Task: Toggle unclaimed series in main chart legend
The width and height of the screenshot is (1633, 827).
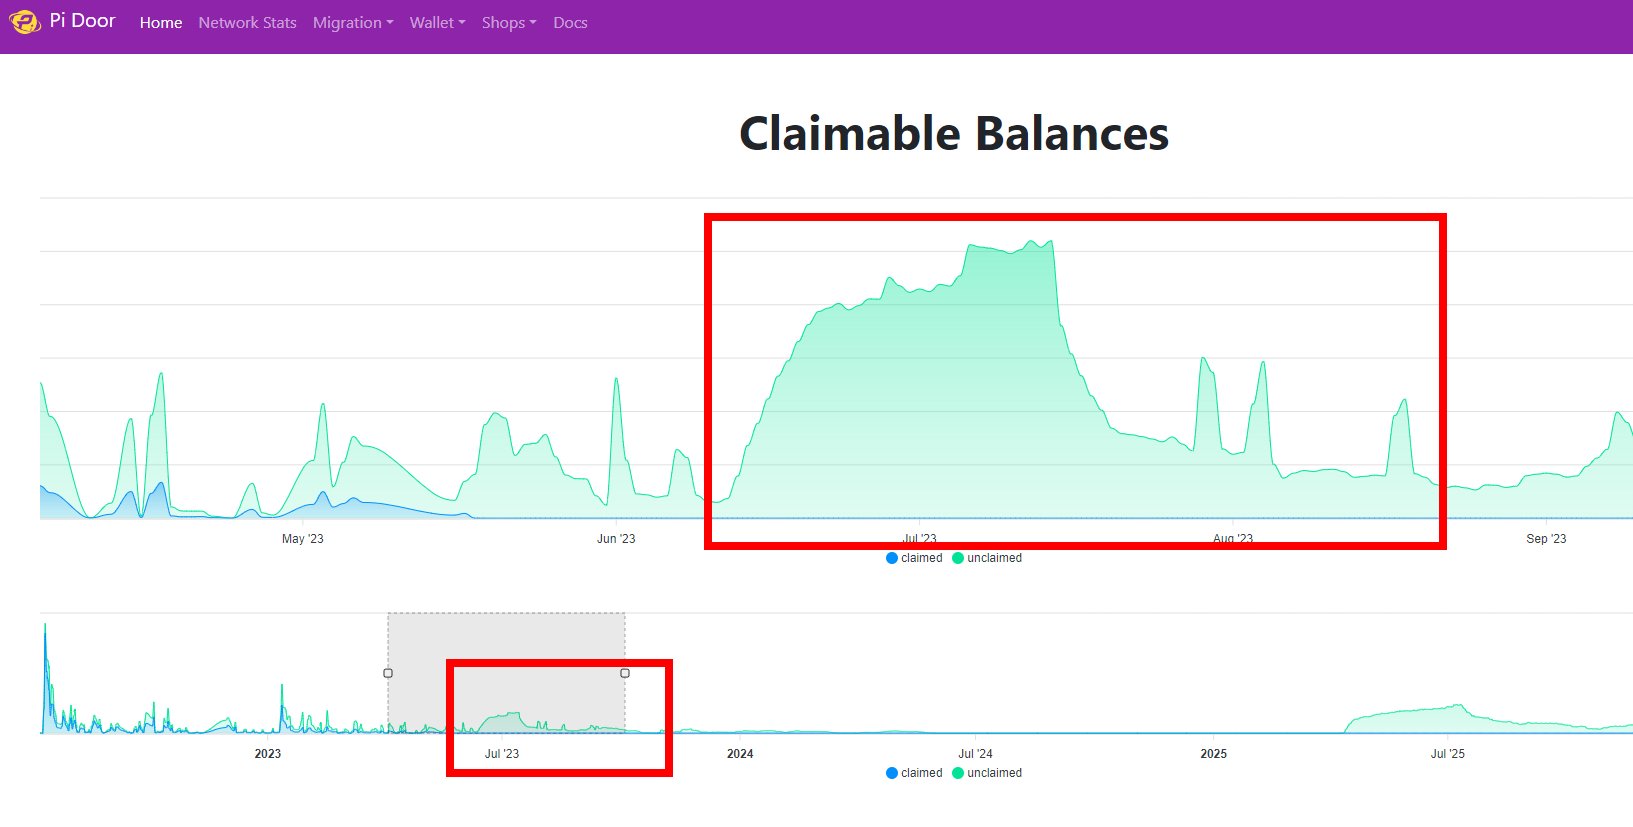Action: coord(994,558)
